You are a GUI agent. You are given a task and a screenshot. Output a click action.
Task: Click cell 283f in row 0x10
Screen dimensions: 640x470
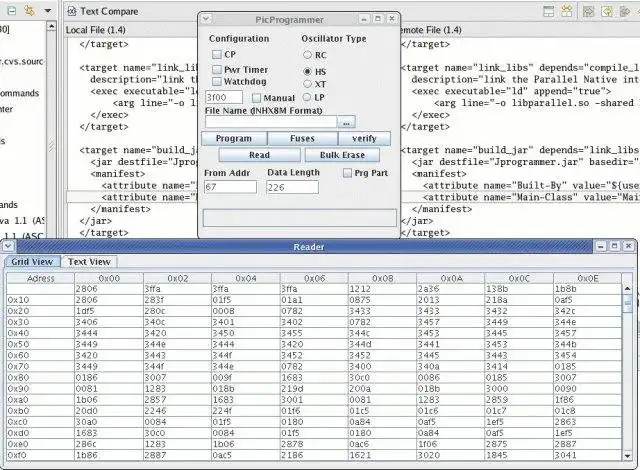click(x=177, y=300)
